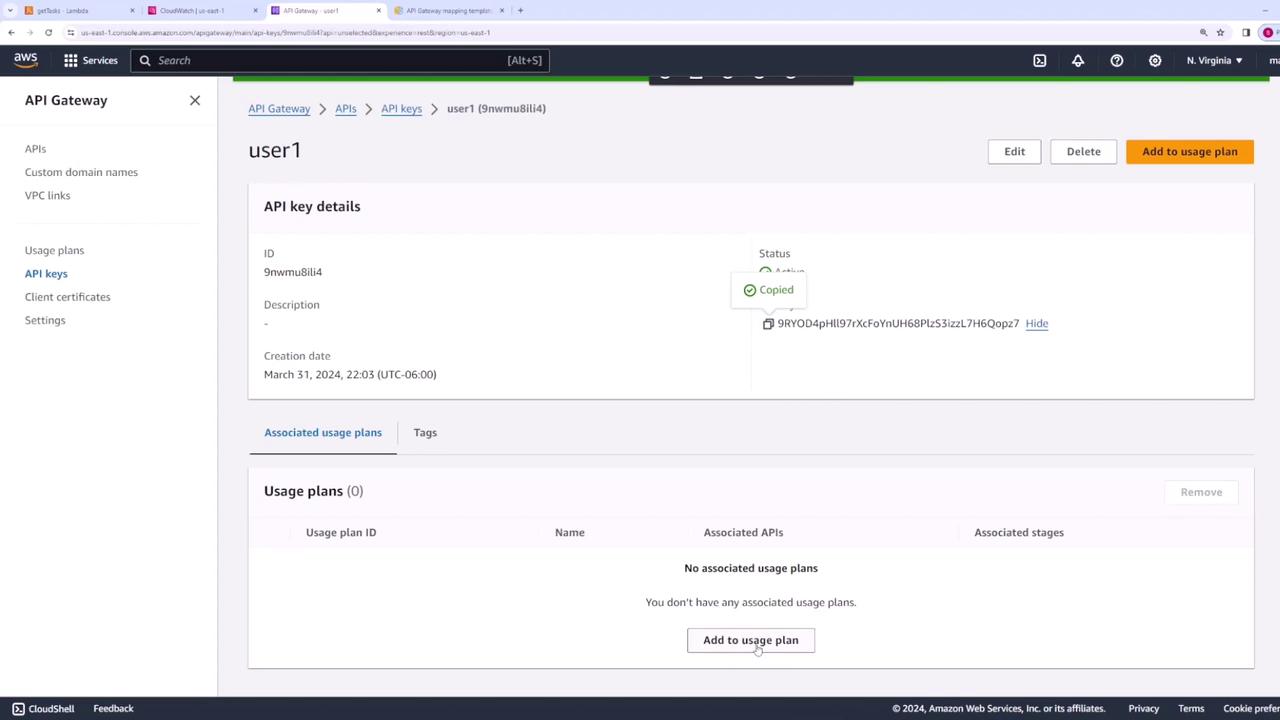
Task: Open the Feedback link in the footer
Action: pos(113,709)
